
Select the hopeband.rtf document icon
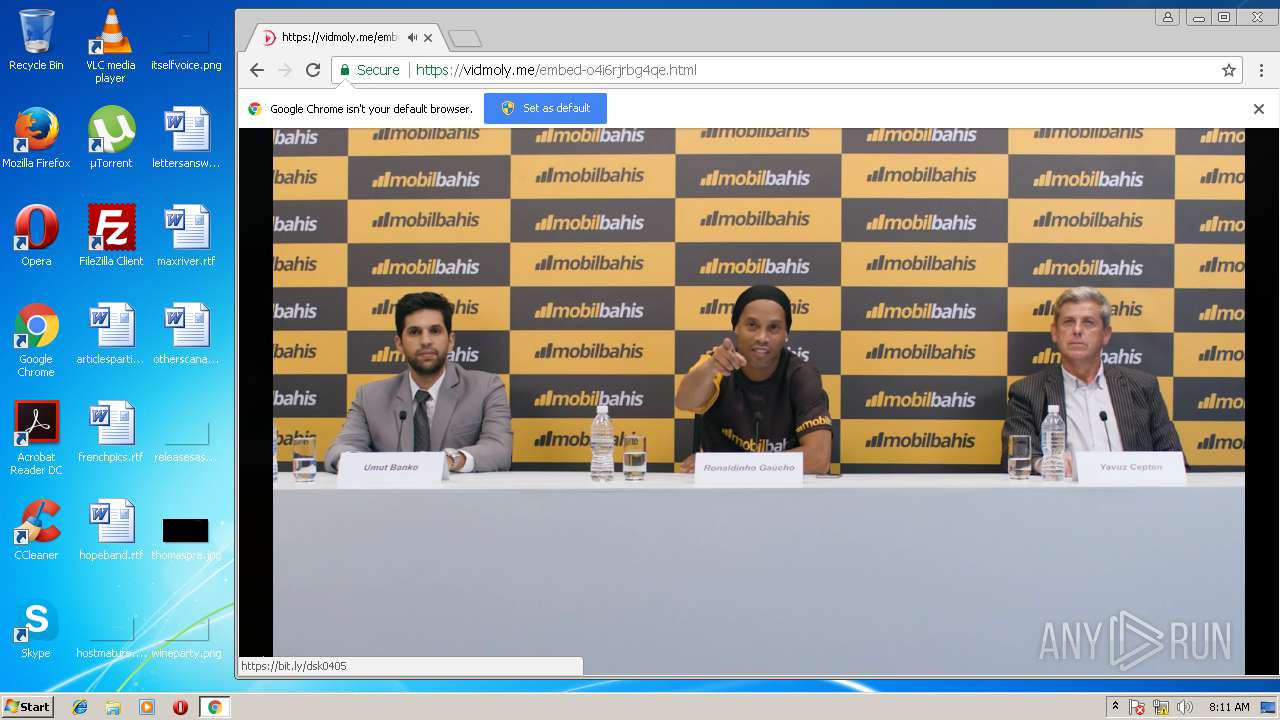(x=110, y=529)
